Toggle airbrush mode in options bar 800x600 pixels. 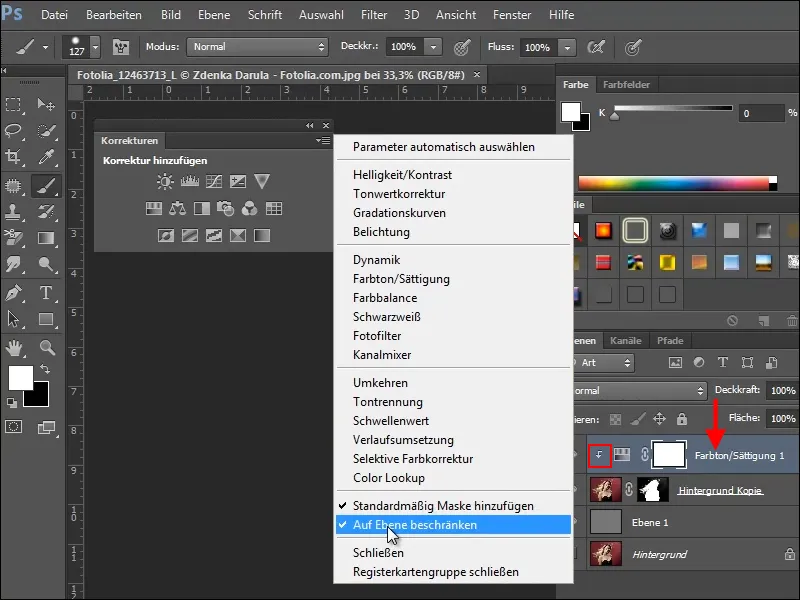[x=596, y=47]
